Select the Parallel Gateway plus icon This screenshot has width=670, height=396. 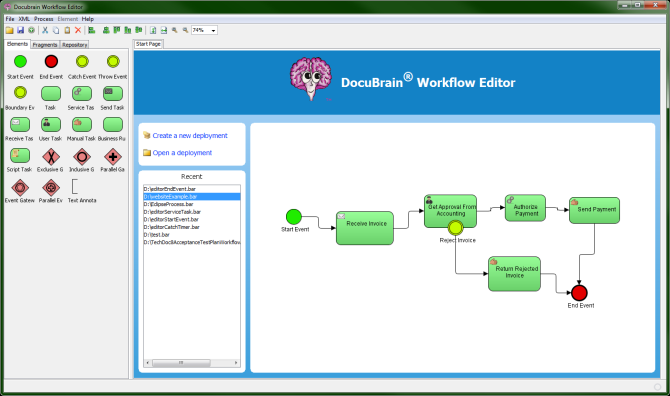113,157
